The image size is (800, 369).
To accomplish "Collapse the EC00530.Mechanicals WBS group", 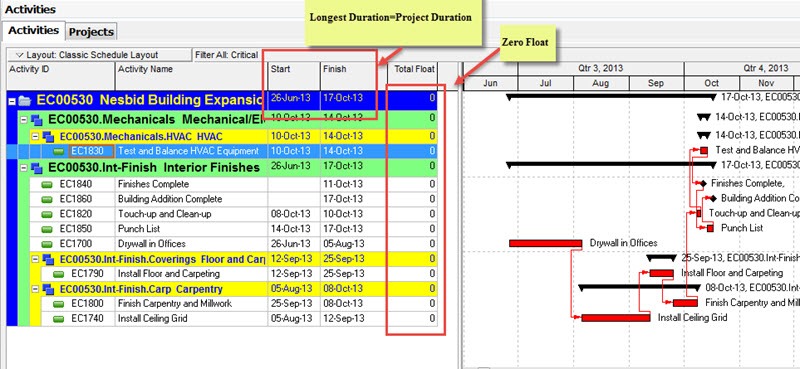I will coord(23,120).
